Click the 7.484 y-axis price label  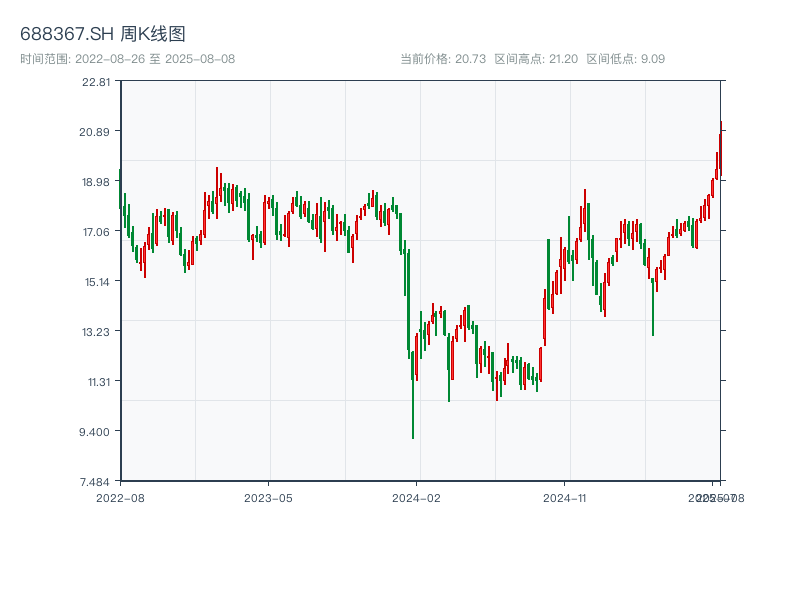point(97,481)
